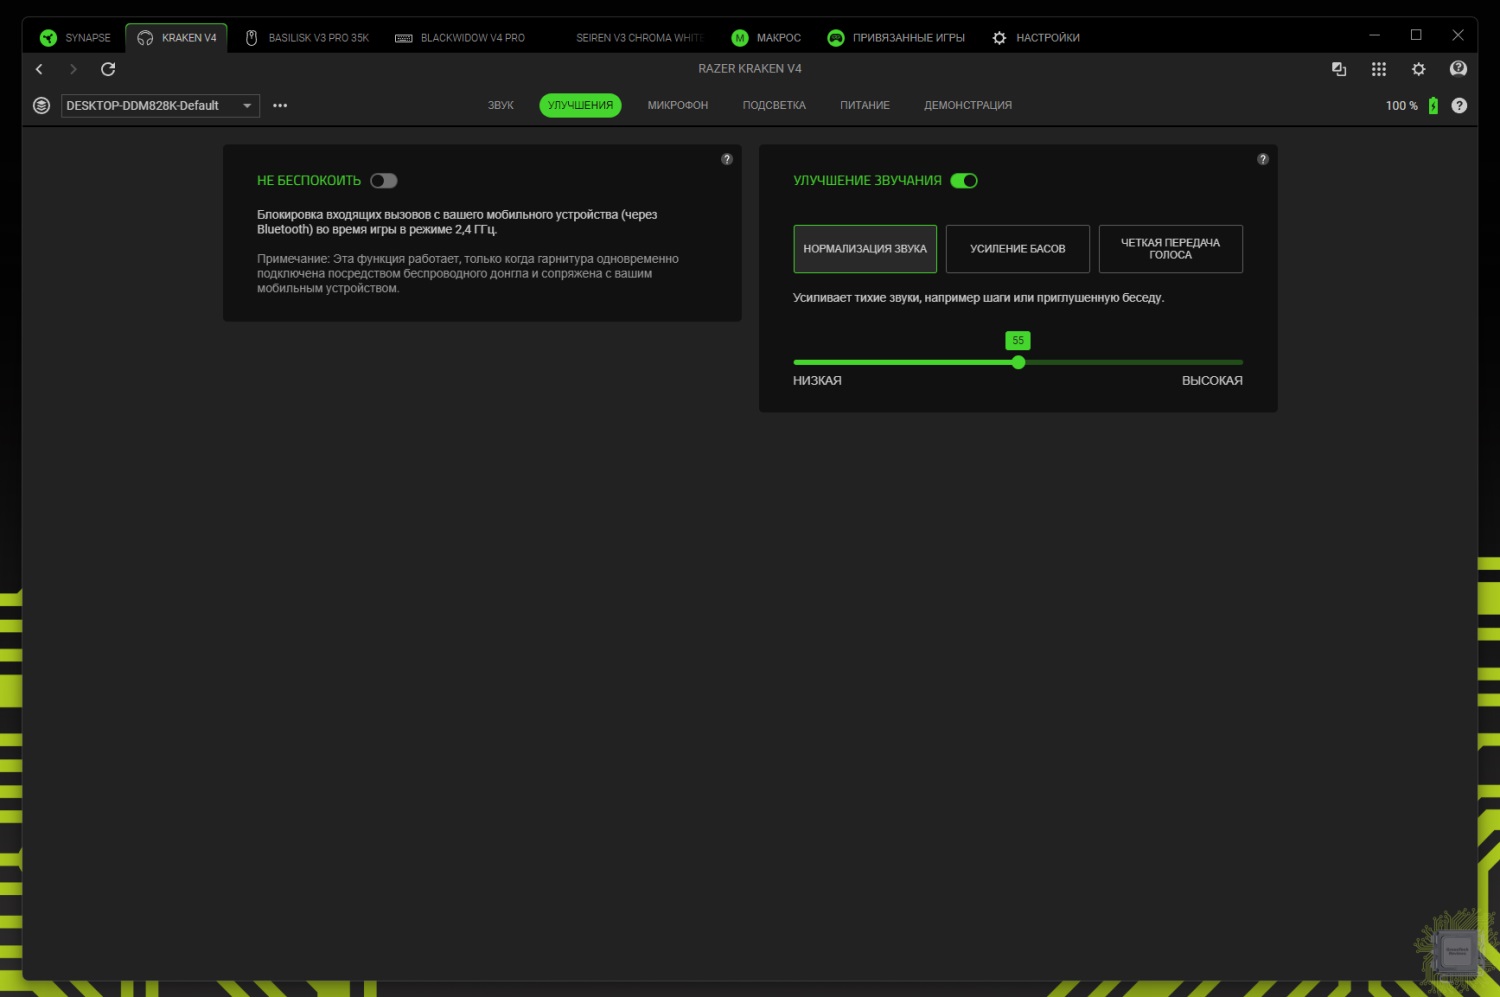Open the Basilisk V3 Pro 35K tab

308,38
